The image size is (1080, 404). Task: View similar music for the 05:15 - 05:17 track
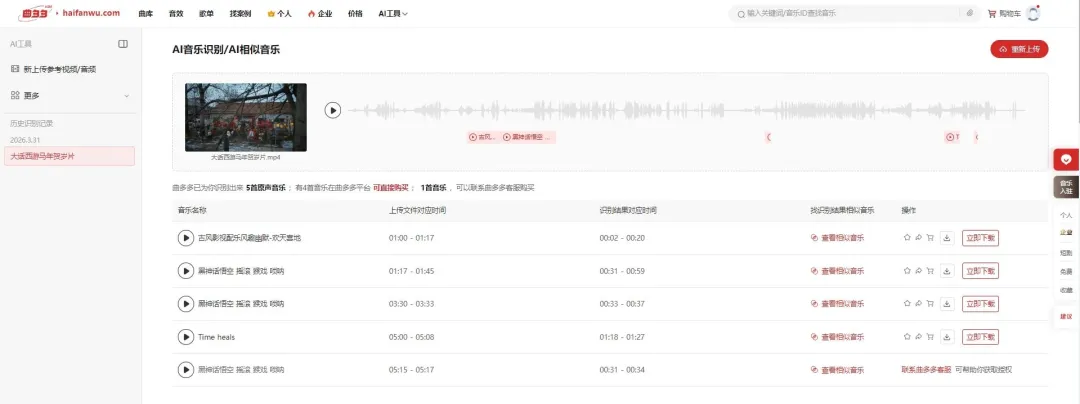[838, 370]
